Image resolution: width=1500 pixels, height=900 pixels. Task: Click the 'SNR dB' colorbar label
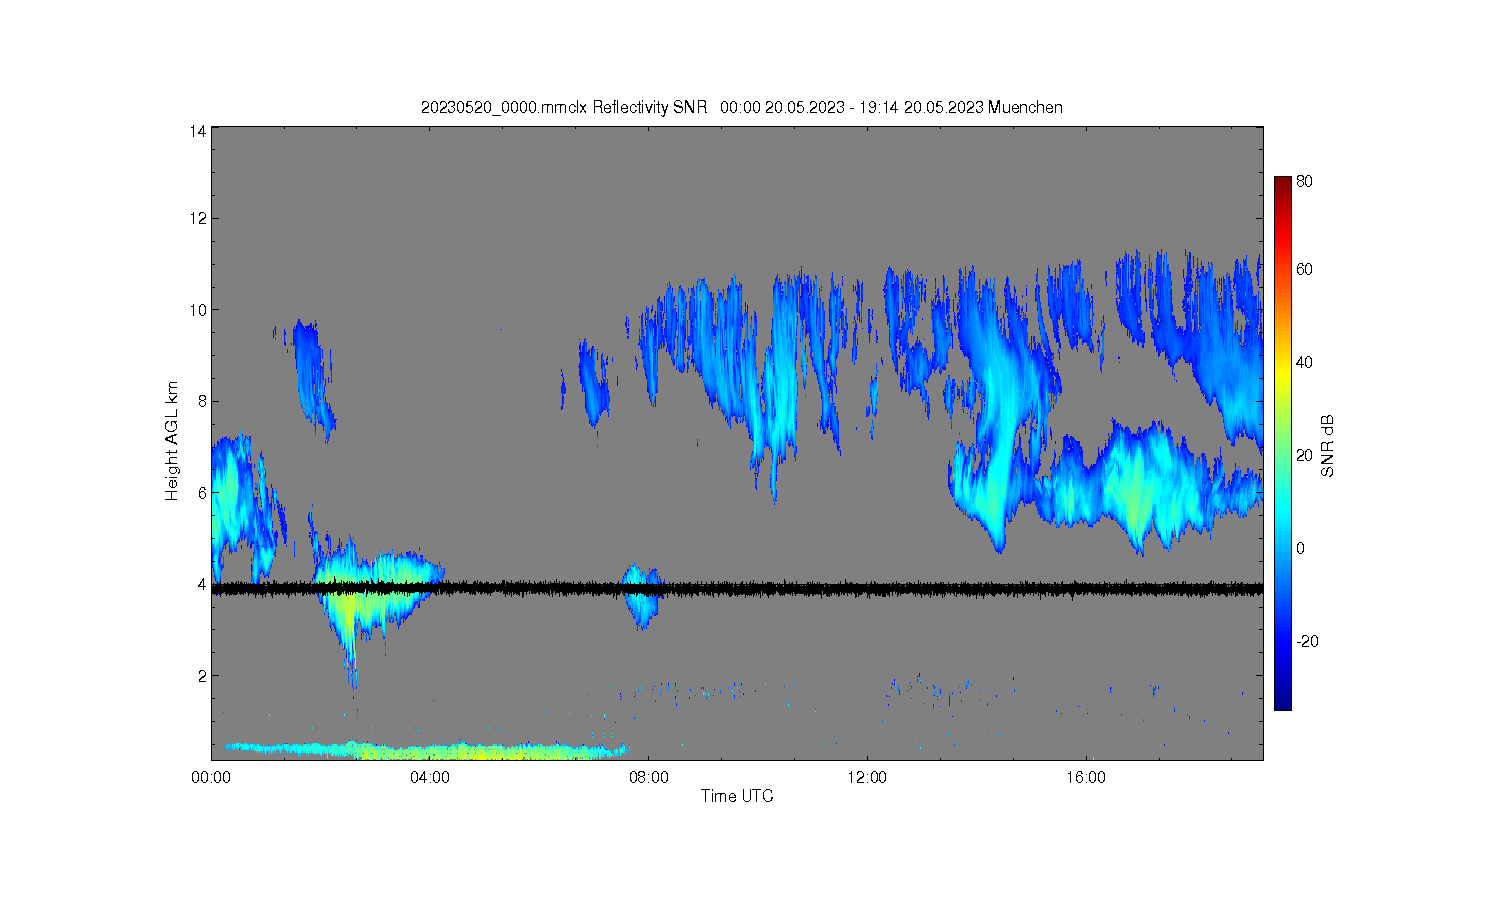point(1328,446)
